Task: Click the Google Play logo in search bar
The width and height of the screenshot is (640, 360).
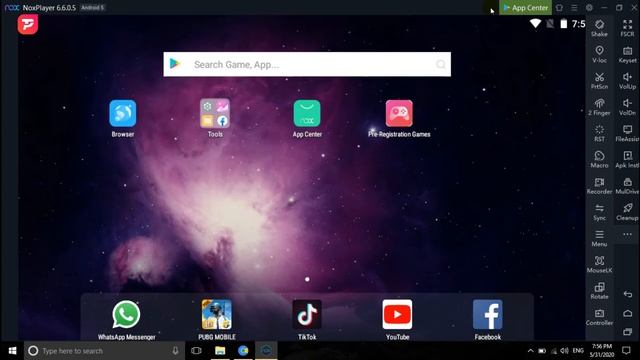Action: [175, 64]
